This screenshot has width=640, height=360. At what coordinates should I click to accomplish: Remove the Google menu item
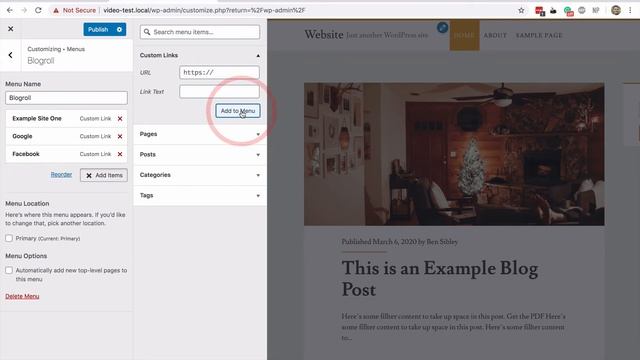pos(120,136)
